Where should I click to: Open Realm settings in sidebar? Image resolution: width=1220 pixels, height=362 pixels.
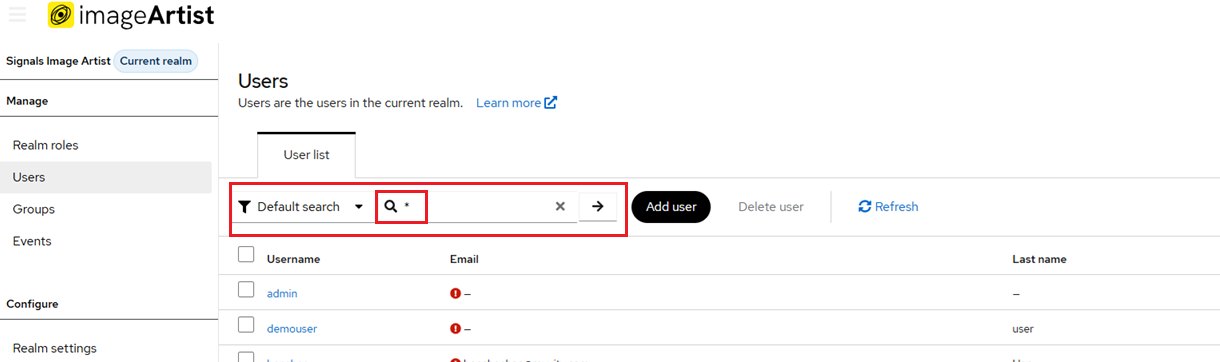[55, 348]
